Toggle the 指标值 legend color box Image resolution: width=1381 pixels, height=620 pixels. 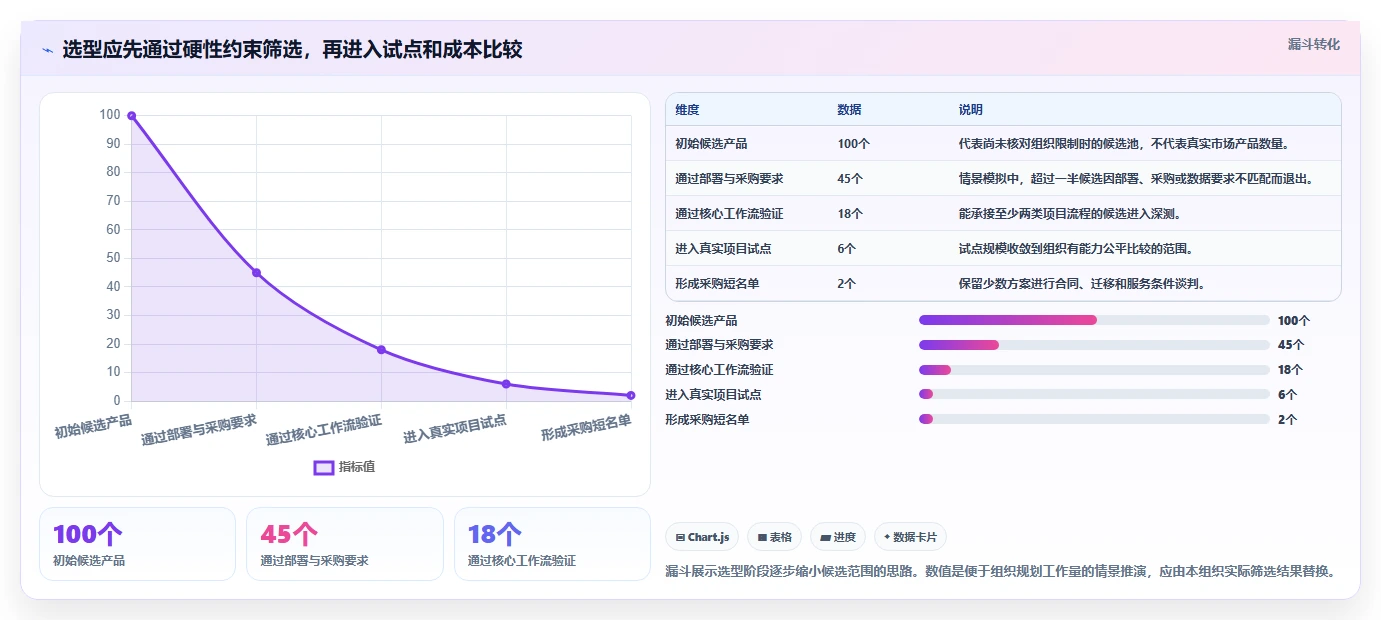324,467
